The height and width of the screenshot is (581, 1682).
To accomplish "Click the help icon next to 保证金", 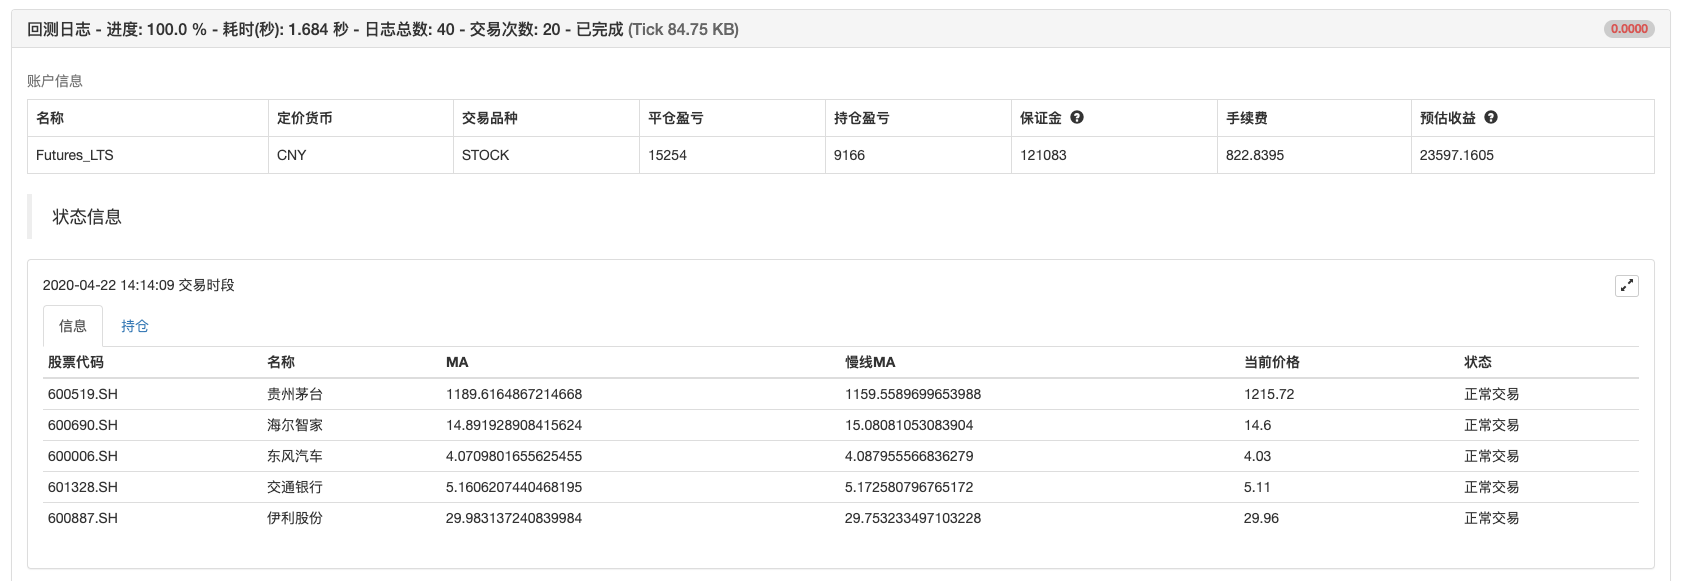I will 1077,117.
